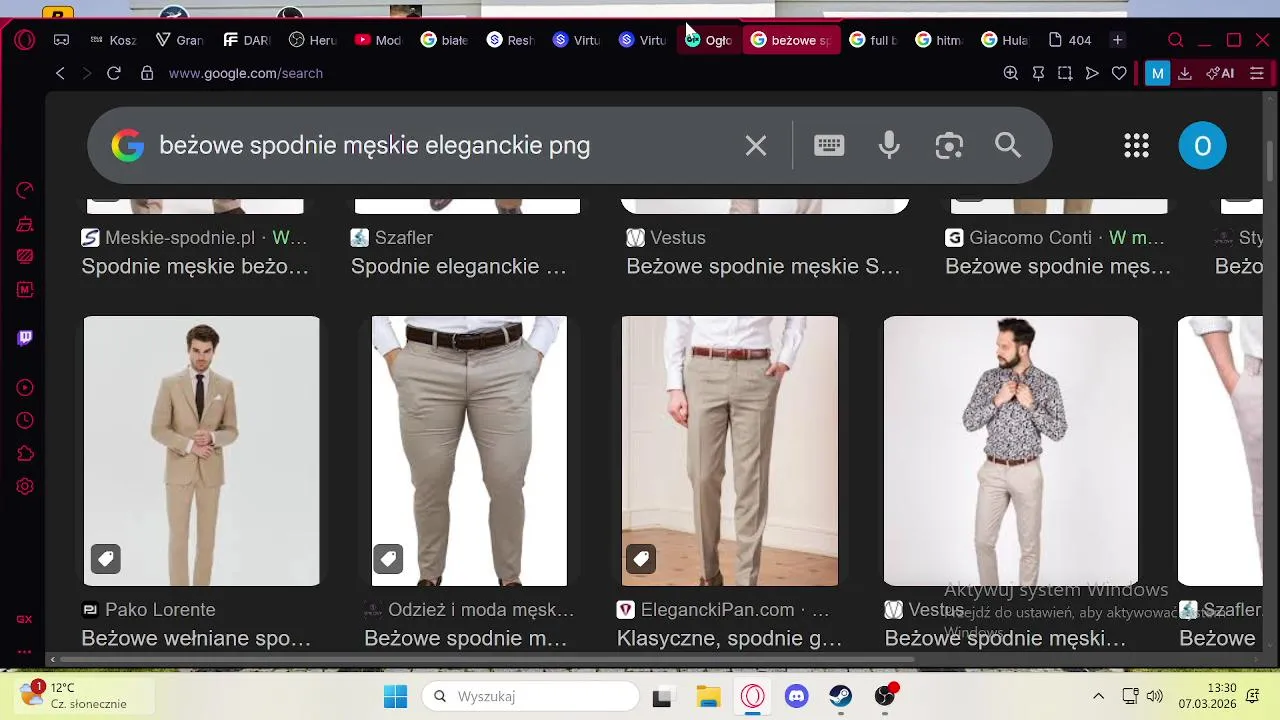Clear the Google search box with X

[x=756, y=146]
